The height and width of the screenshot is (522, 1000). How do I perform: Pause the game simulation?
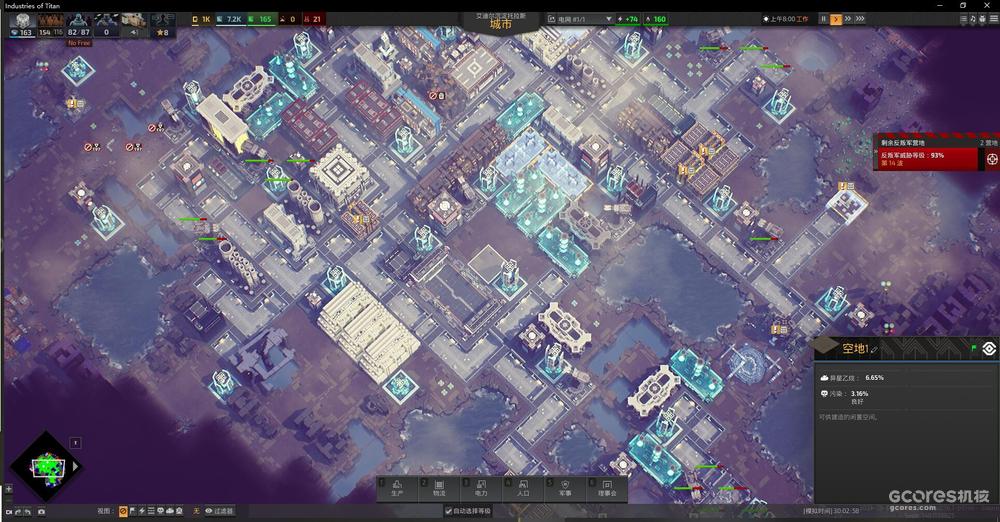tap(823, 19)
